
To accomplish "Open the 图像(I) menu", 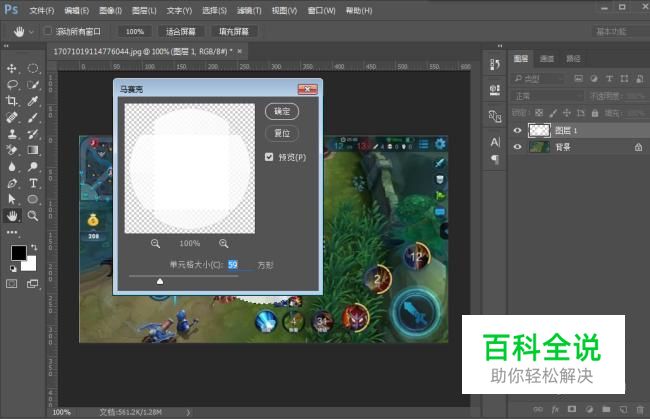I will [110, 10].
